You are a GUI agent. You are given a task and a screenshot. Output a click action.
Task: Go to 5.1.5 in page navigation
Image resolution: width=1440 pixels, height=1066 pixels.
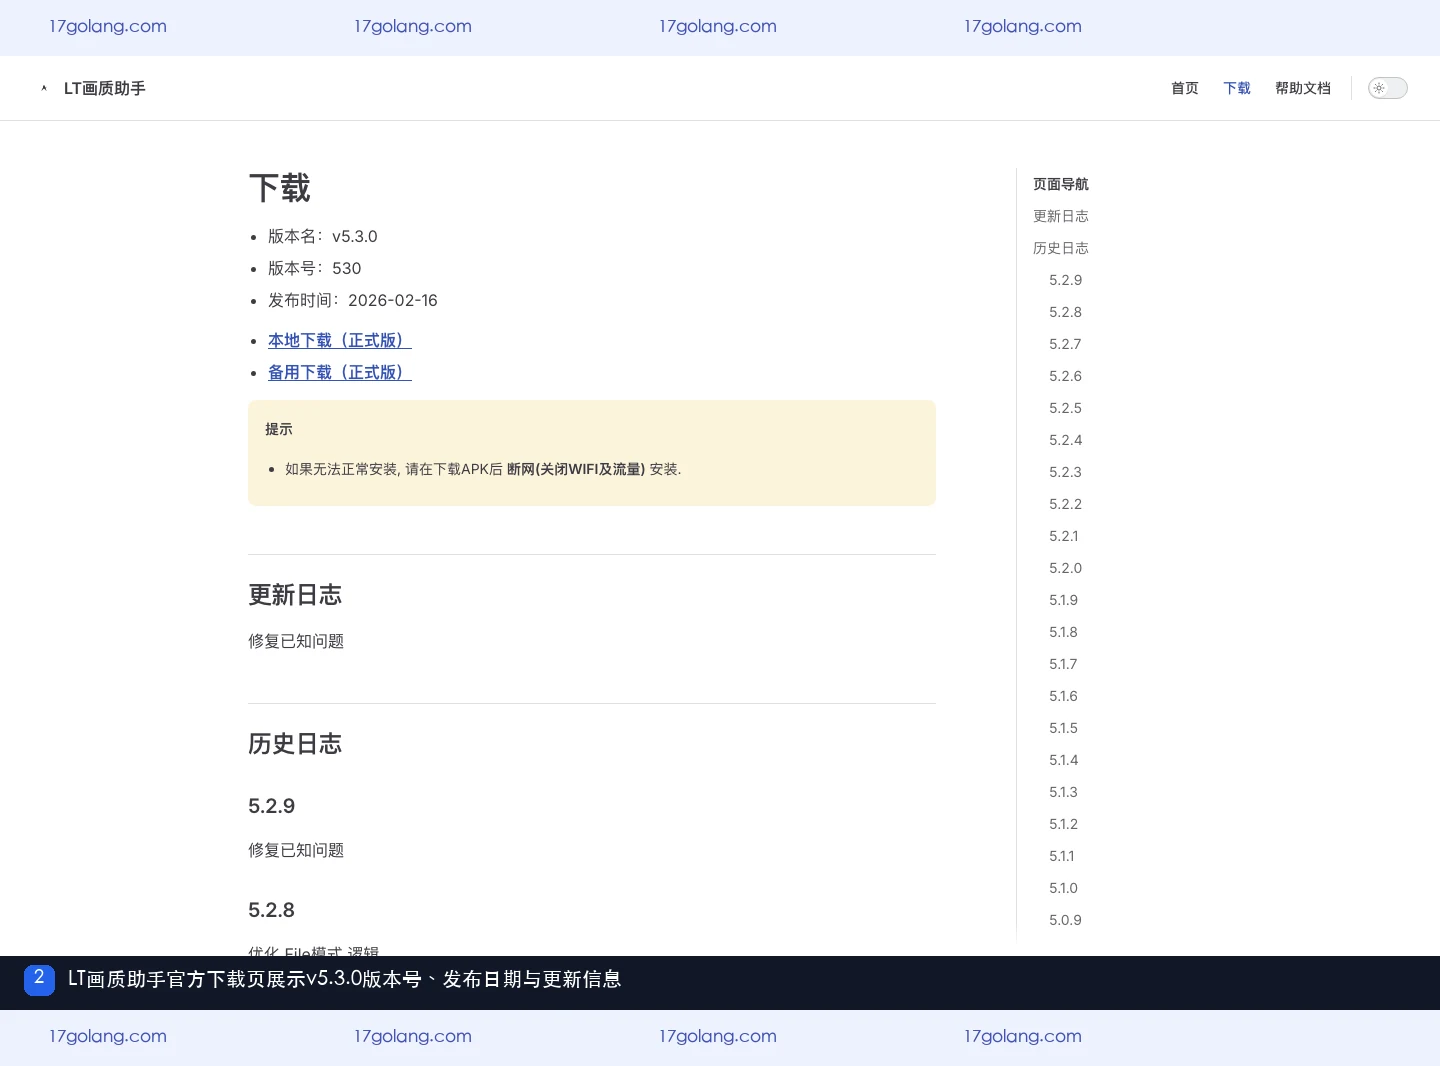pos(1063,728)
